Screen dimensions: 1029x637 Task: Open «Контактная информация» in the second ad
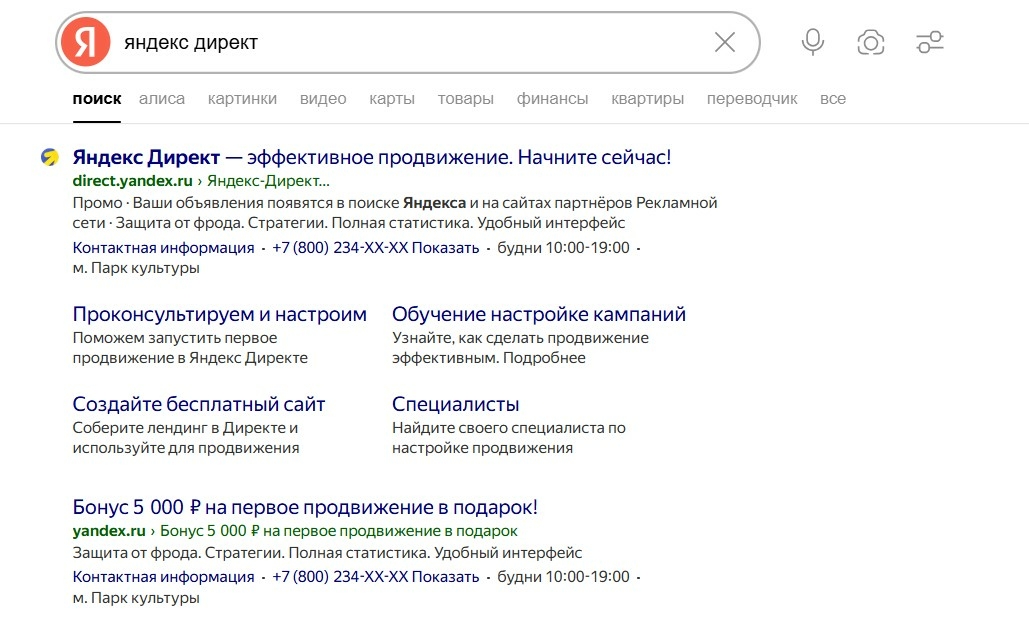163,577
